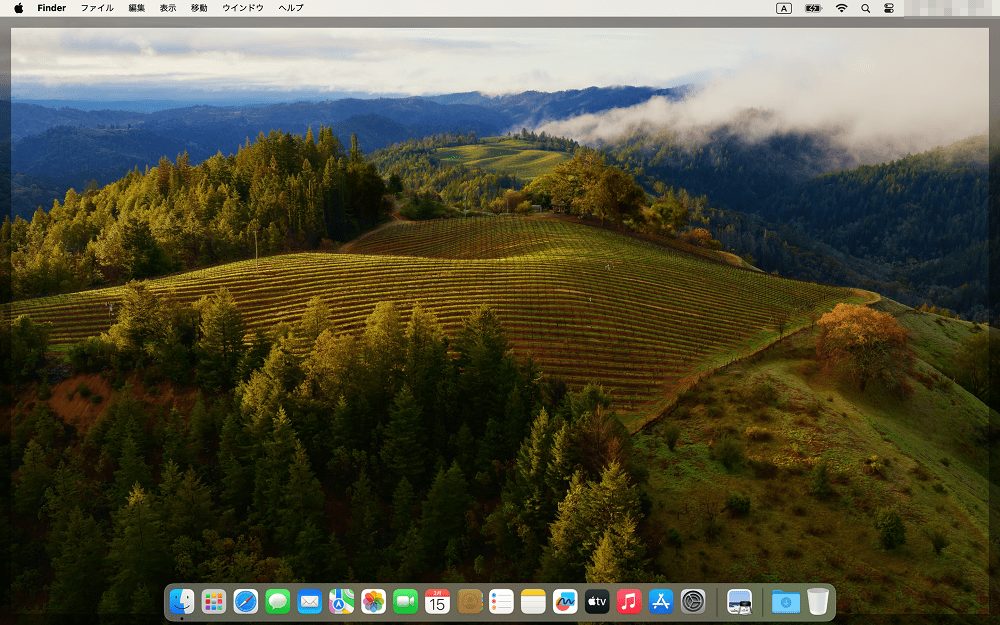This screenshot has height=625, width=1000.
Task: Open the Apple menu
Action: [x=18, y=8]
